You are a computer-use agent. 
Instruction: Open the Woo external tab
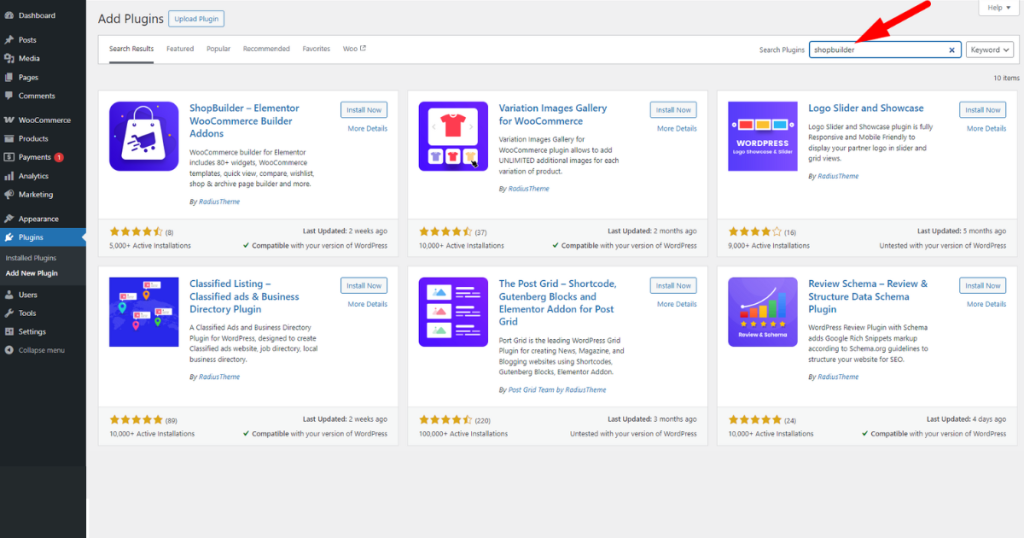tap(354, 49)
